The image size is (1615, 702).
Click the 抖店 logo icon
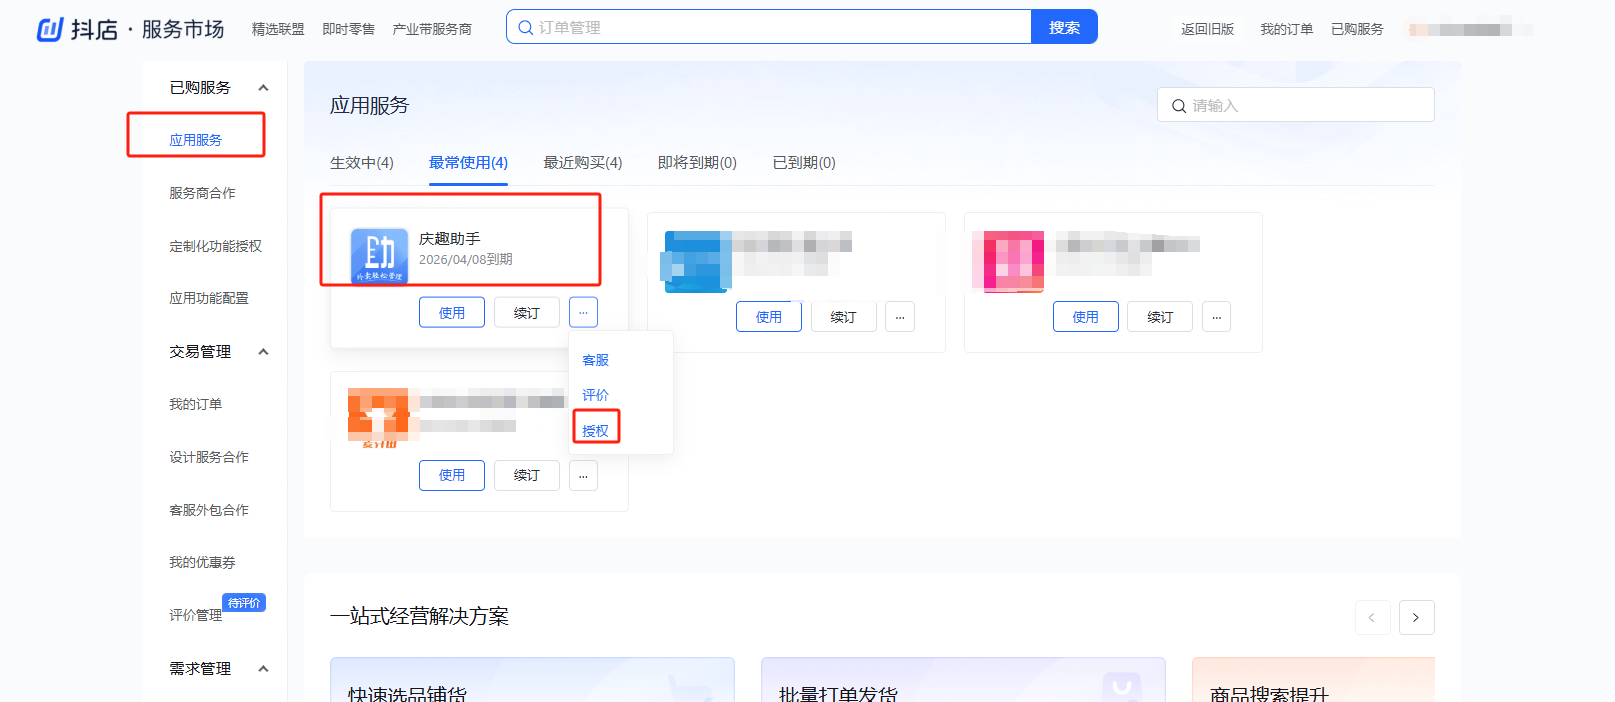click(50, 29)
